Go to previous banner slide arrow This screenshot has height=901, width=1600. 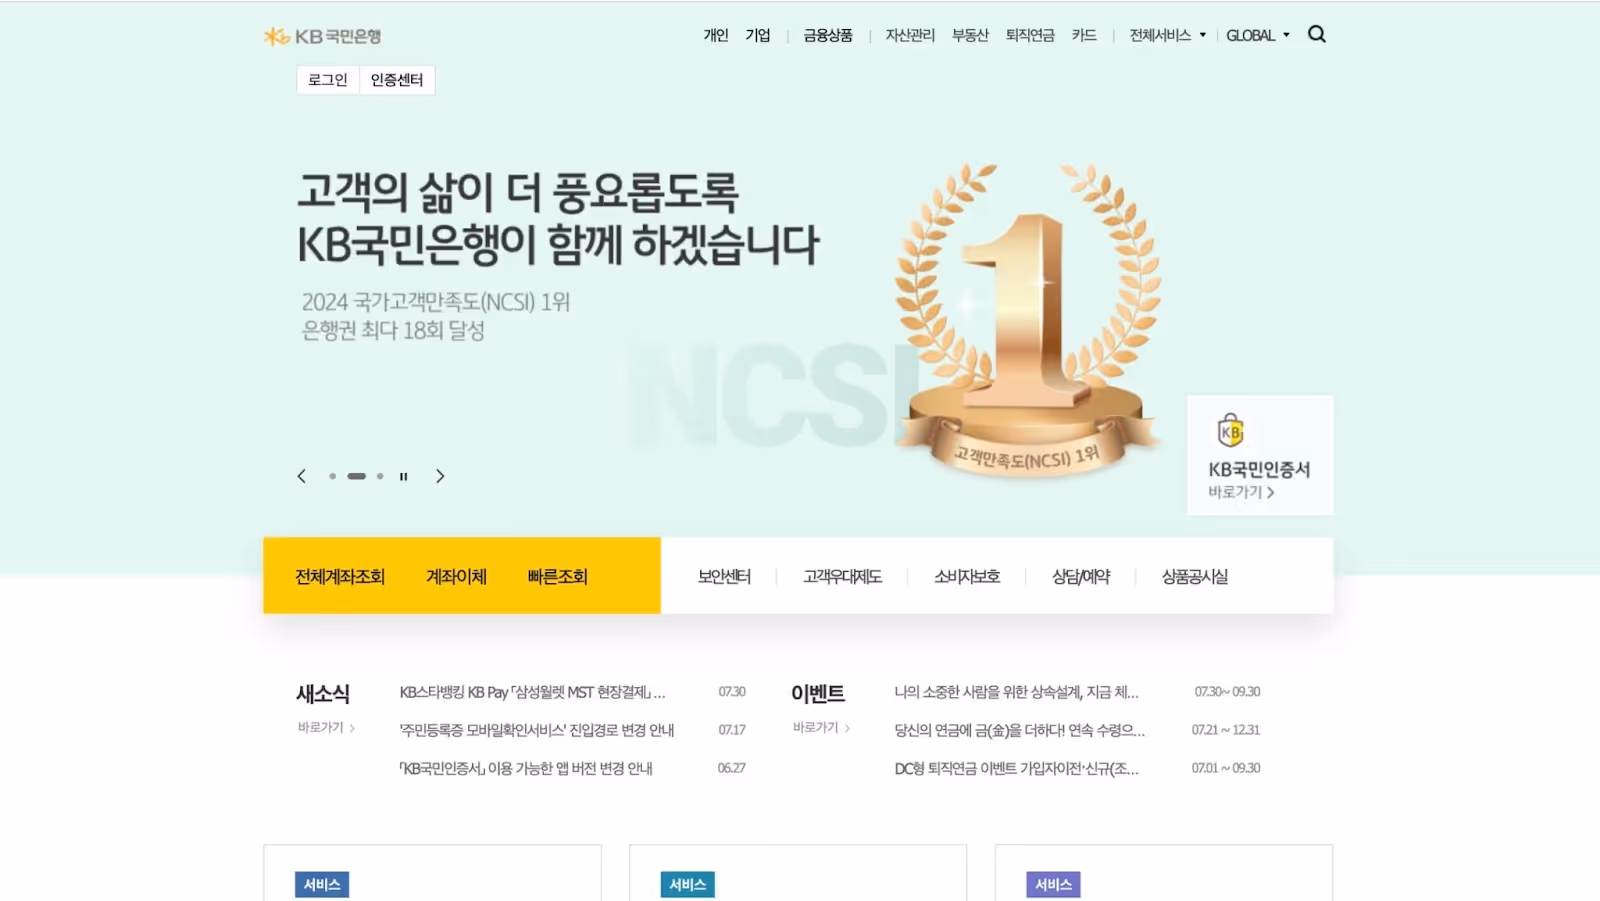pos(301,476)
